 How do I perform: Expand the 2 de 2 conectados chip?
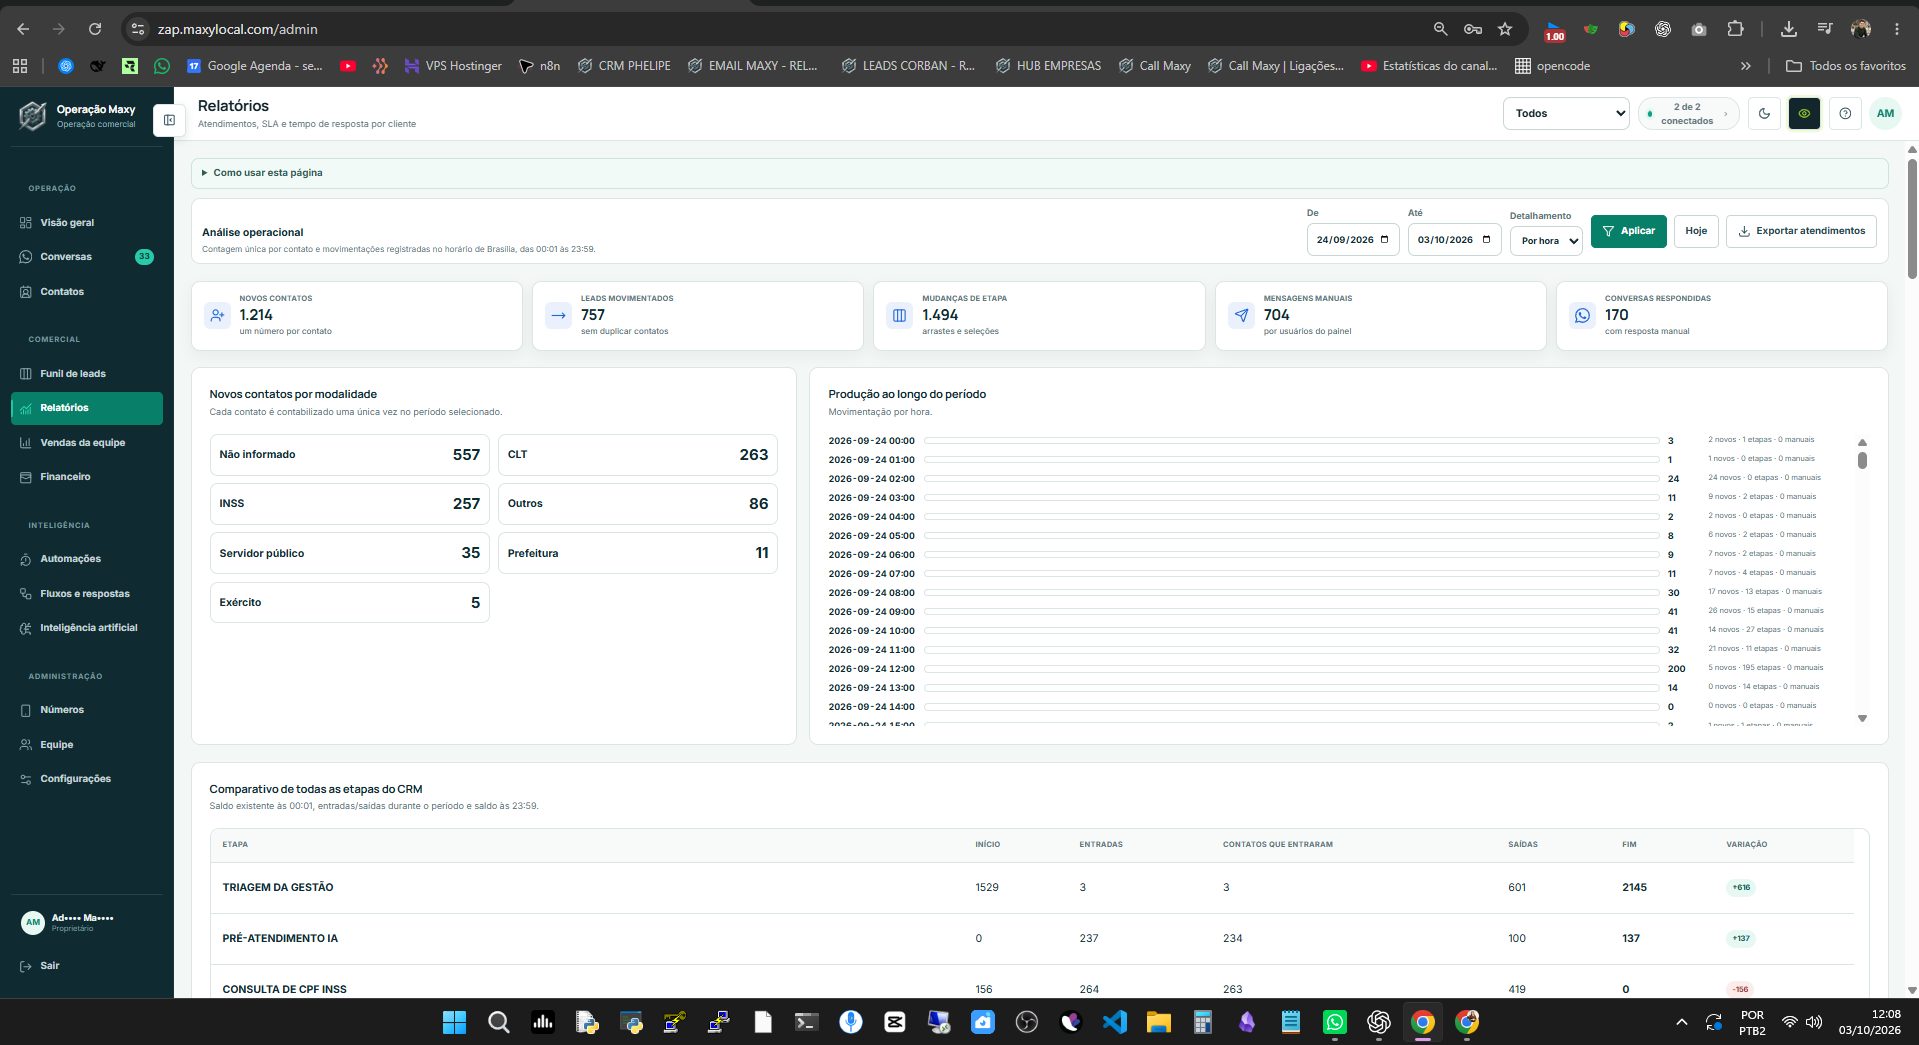click(x=1688, y=114)
